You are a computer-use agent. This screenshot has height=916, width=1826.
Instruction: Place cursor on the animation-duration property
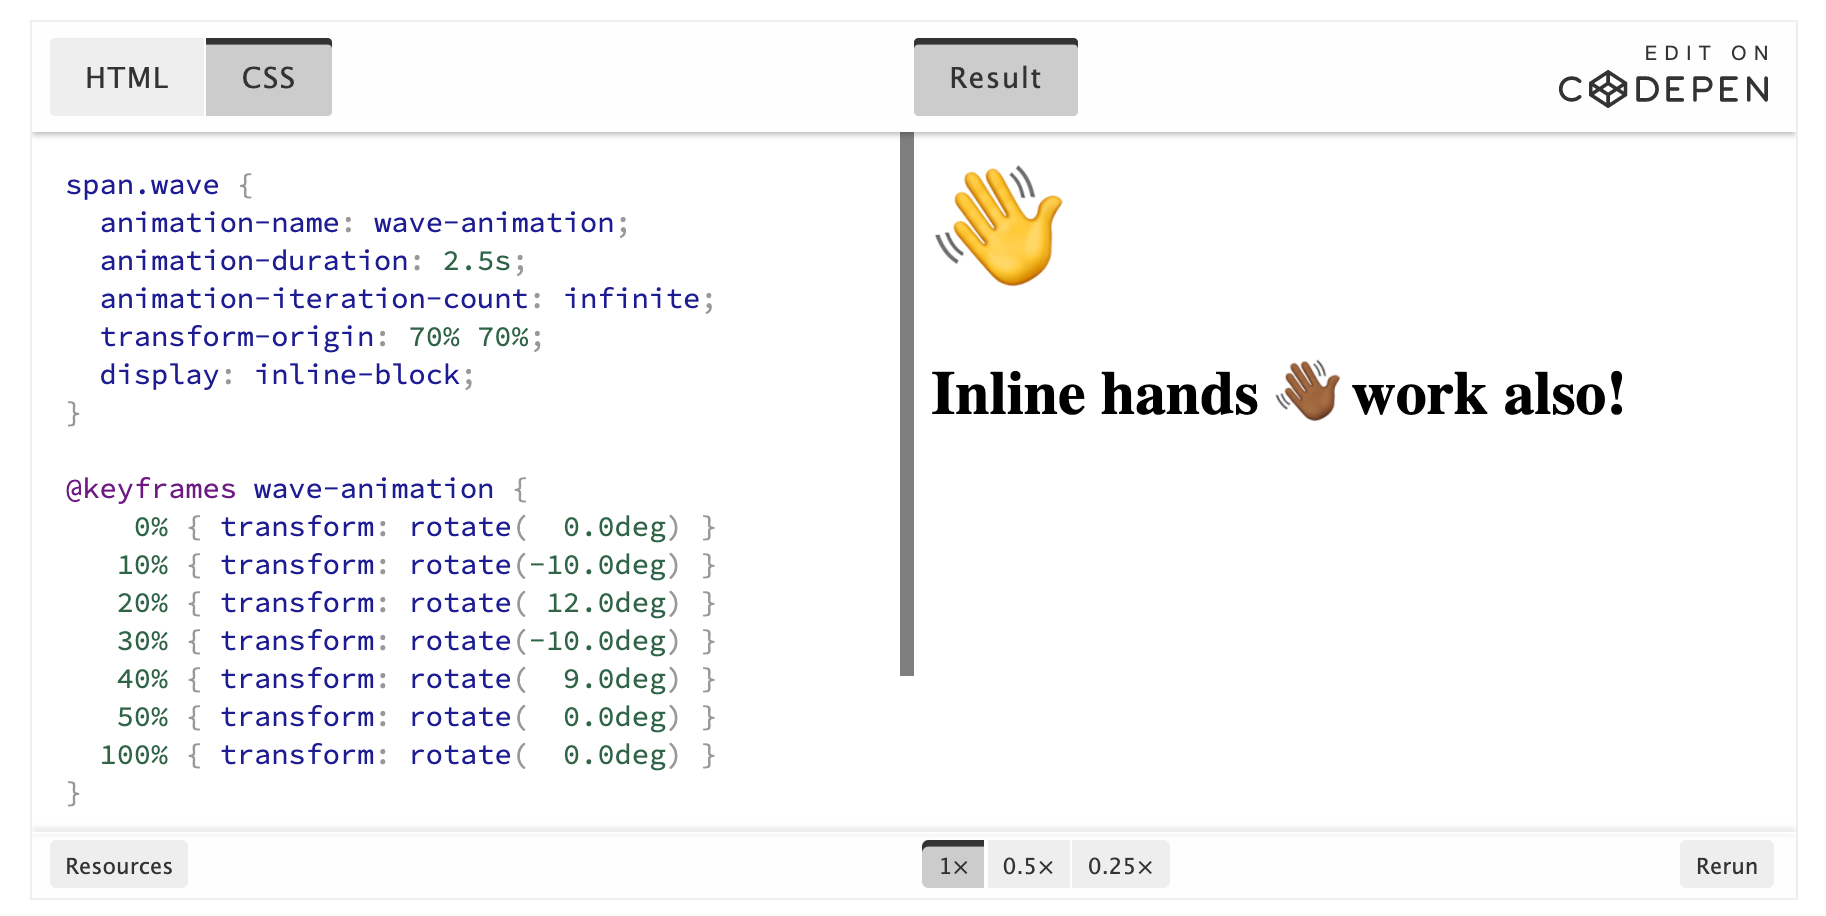point(254,261)
